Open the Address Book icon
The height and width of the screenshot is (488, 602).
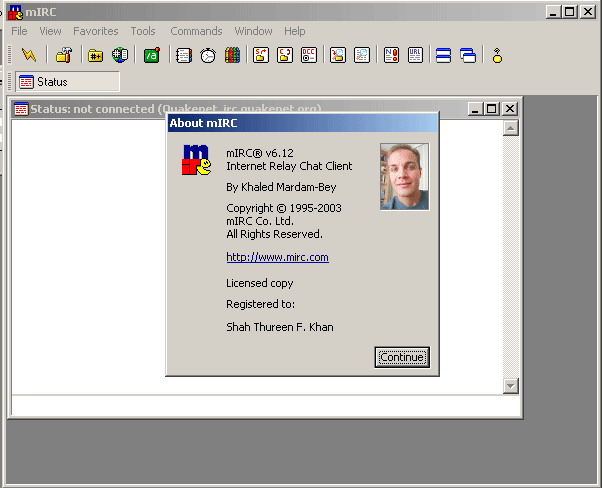184,55
